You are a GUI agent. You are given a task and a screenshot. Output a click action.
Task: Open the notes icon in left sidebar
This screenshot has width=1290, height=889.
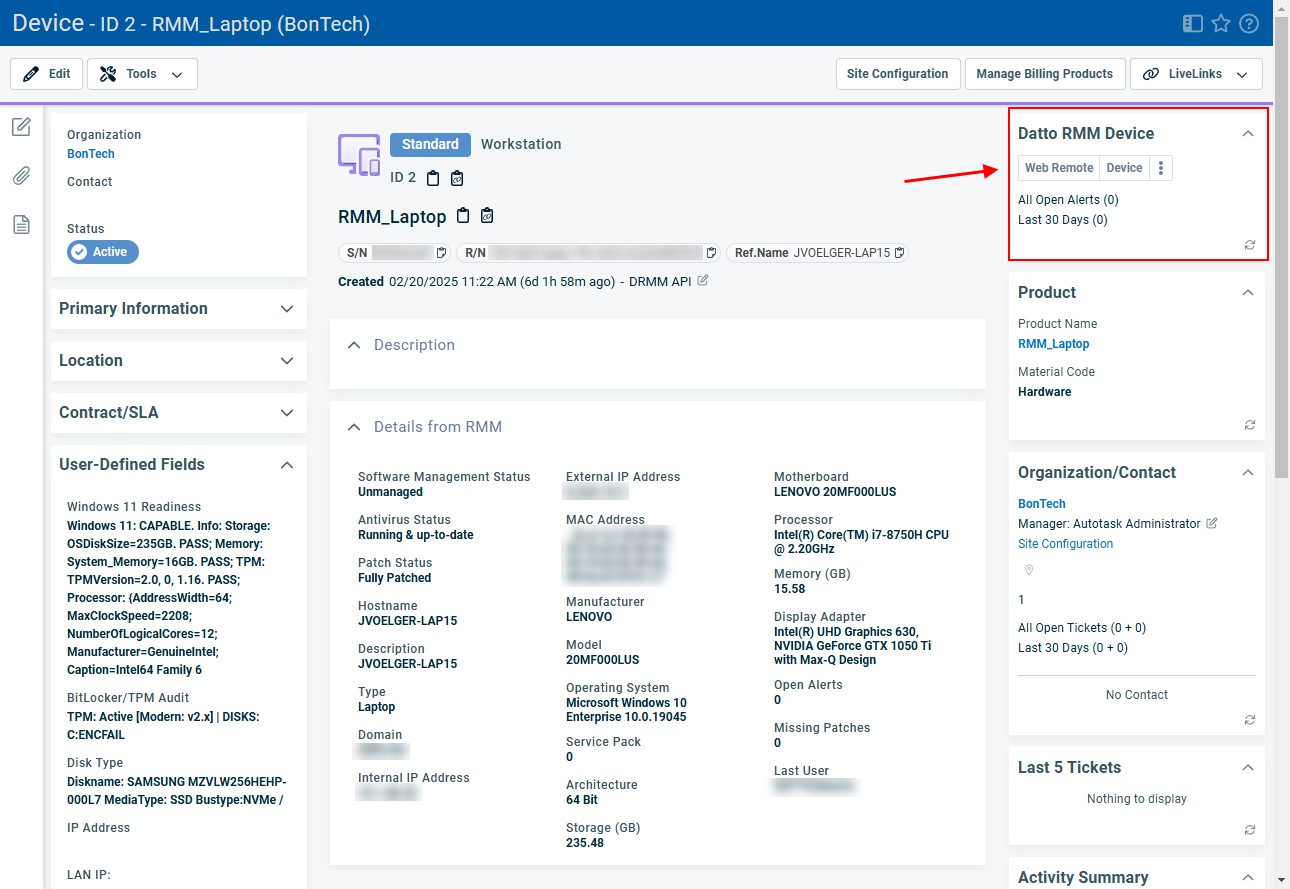pyautogui.click(x=21, y=127)
